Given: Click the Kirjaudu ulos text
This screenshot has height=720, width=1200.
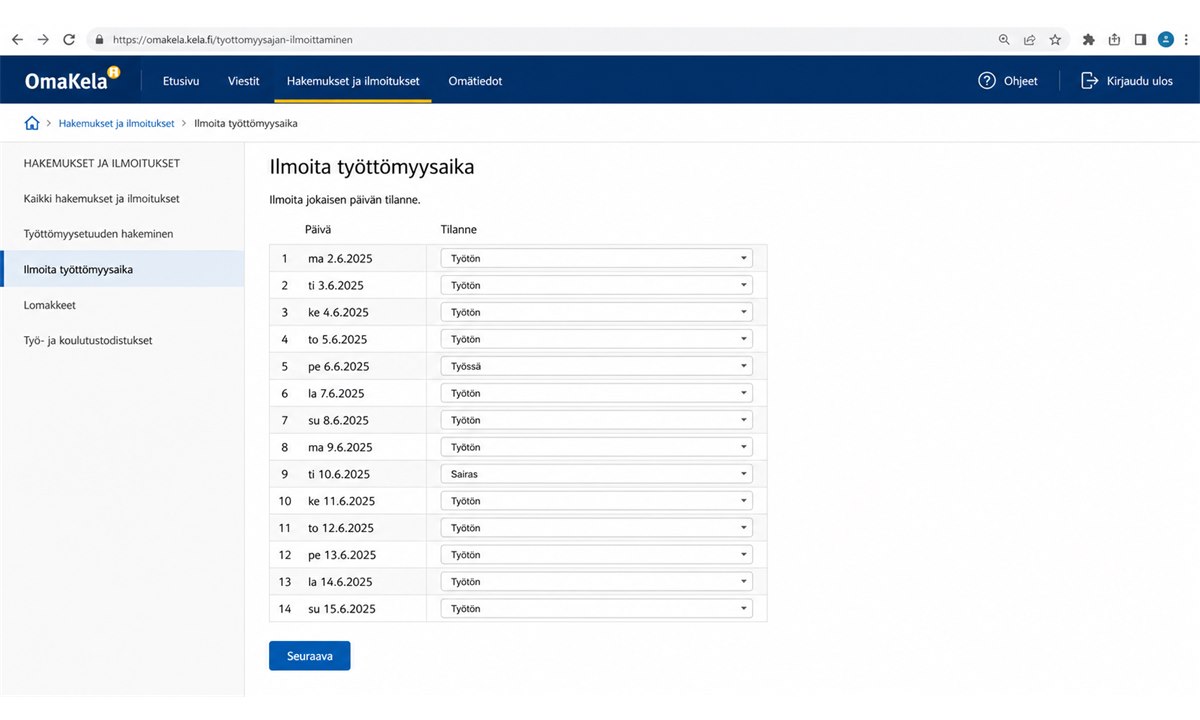Looking at the screenshot, I should click(1140, 81).
